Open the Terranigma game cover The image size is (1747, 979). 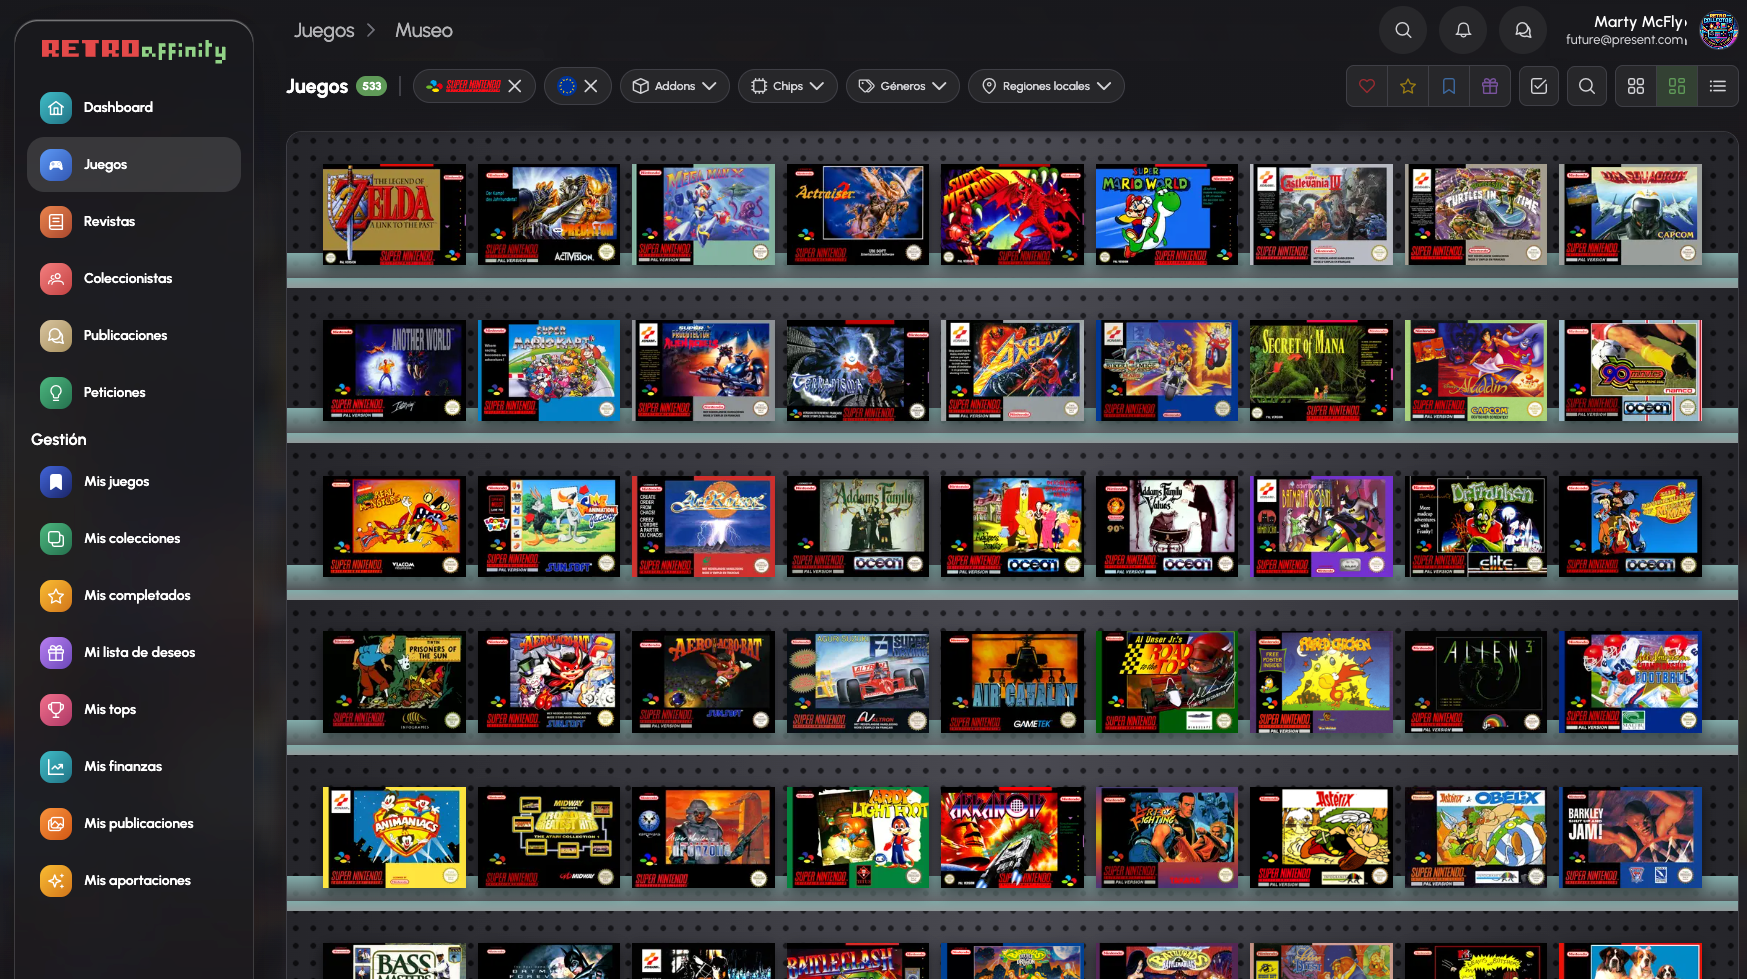point(858,370)
